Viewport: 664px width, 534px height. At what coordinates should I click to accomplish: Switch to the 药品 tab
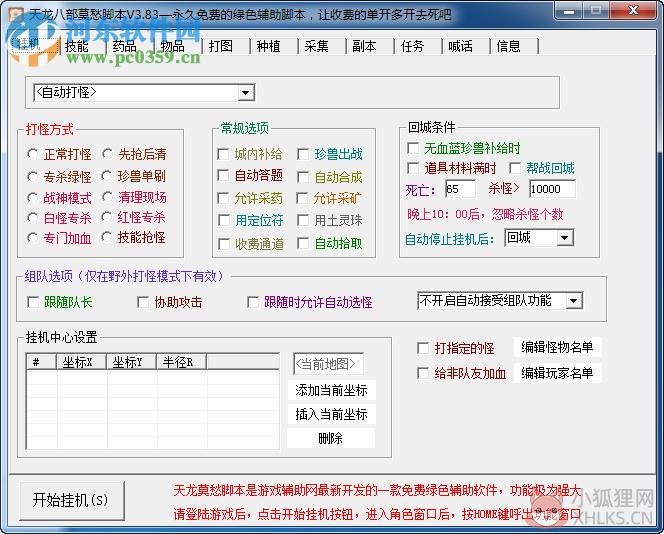[x=124, y=46]
